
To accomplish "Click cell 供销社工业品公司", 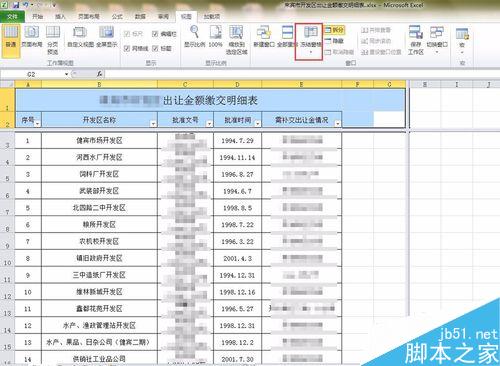I will pyautogui.click(x=99, y=358).
